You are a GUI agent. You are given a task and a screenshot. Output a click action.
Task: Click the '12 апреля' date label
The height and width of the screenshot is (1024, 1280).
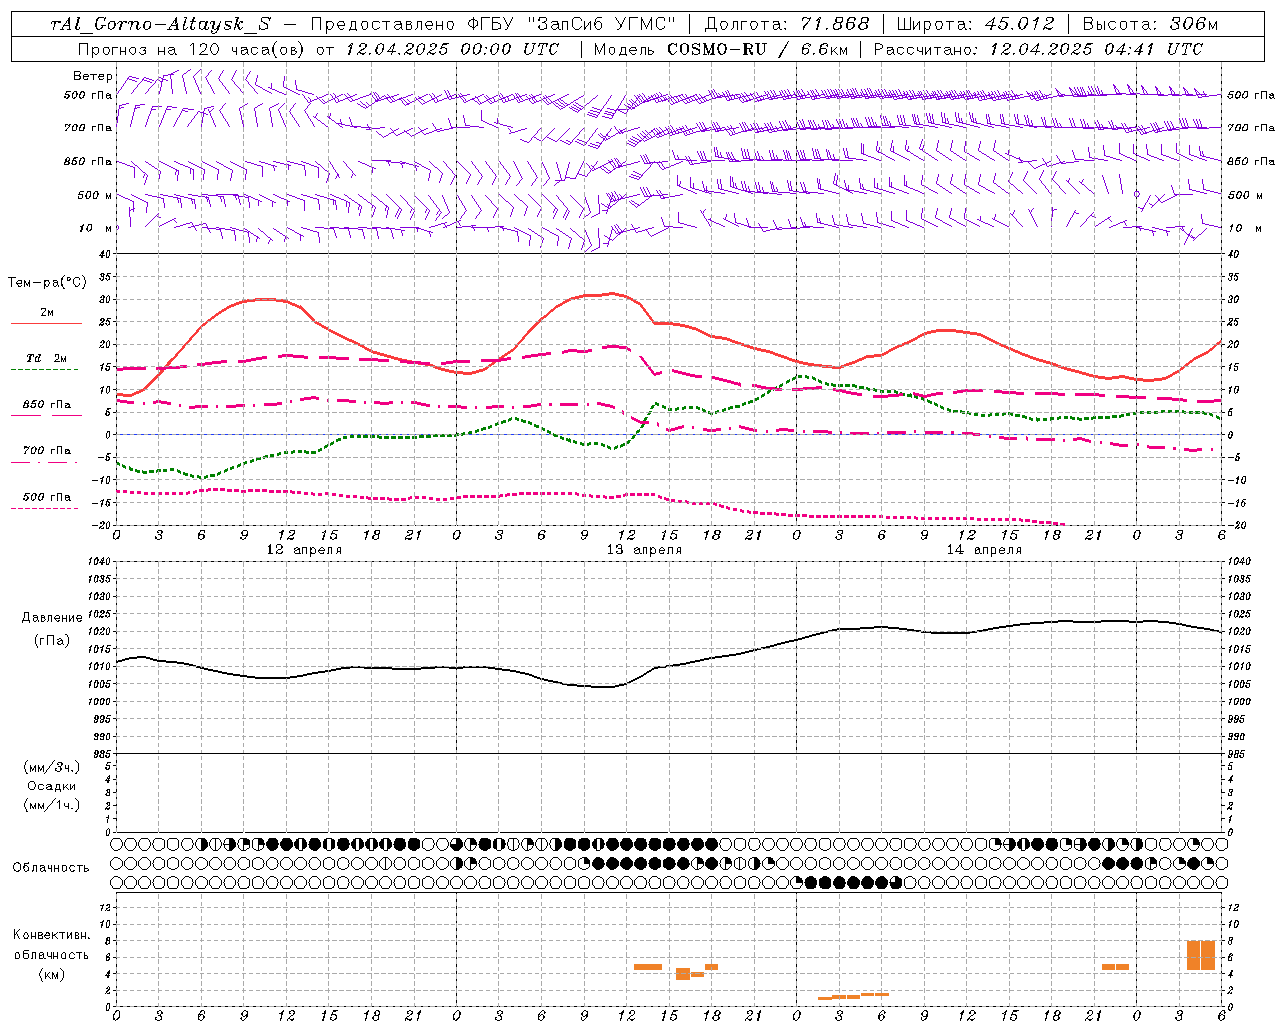pos(304,550)
